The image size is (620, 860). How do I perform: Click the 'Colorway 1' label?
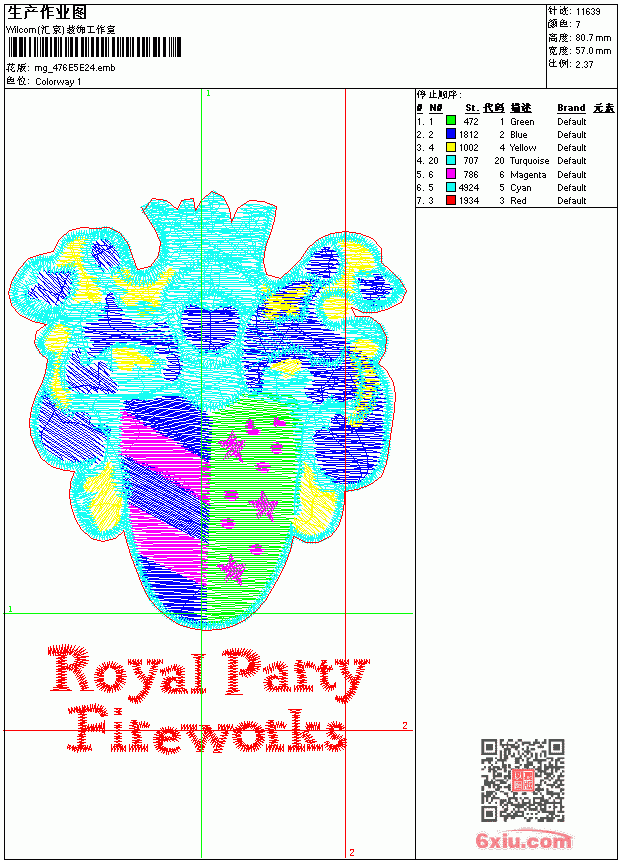58,82
